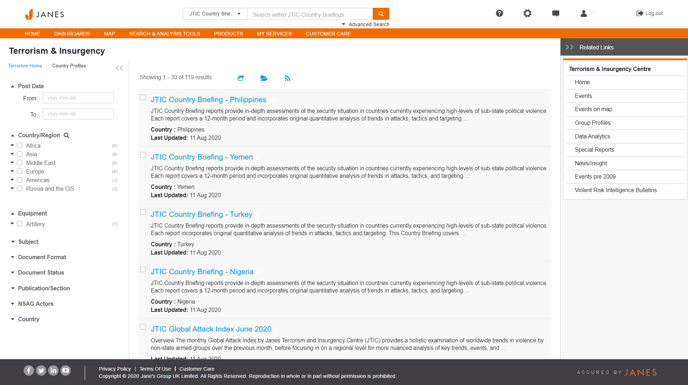Subscribe using the RSS feed icon
The image size is (688, 385).
tap(287, 78)
